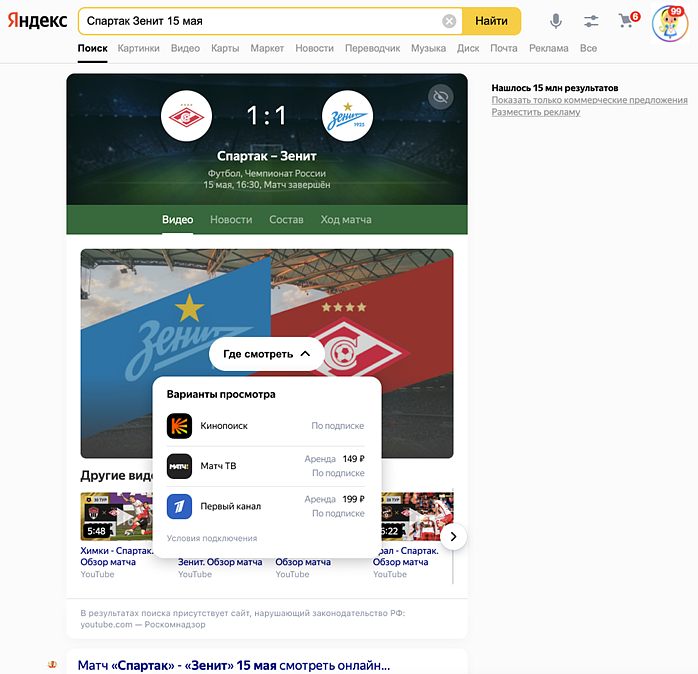
Task: Select the match widget Новости tab
Action: pyautogui.click(x=231, y=220)
